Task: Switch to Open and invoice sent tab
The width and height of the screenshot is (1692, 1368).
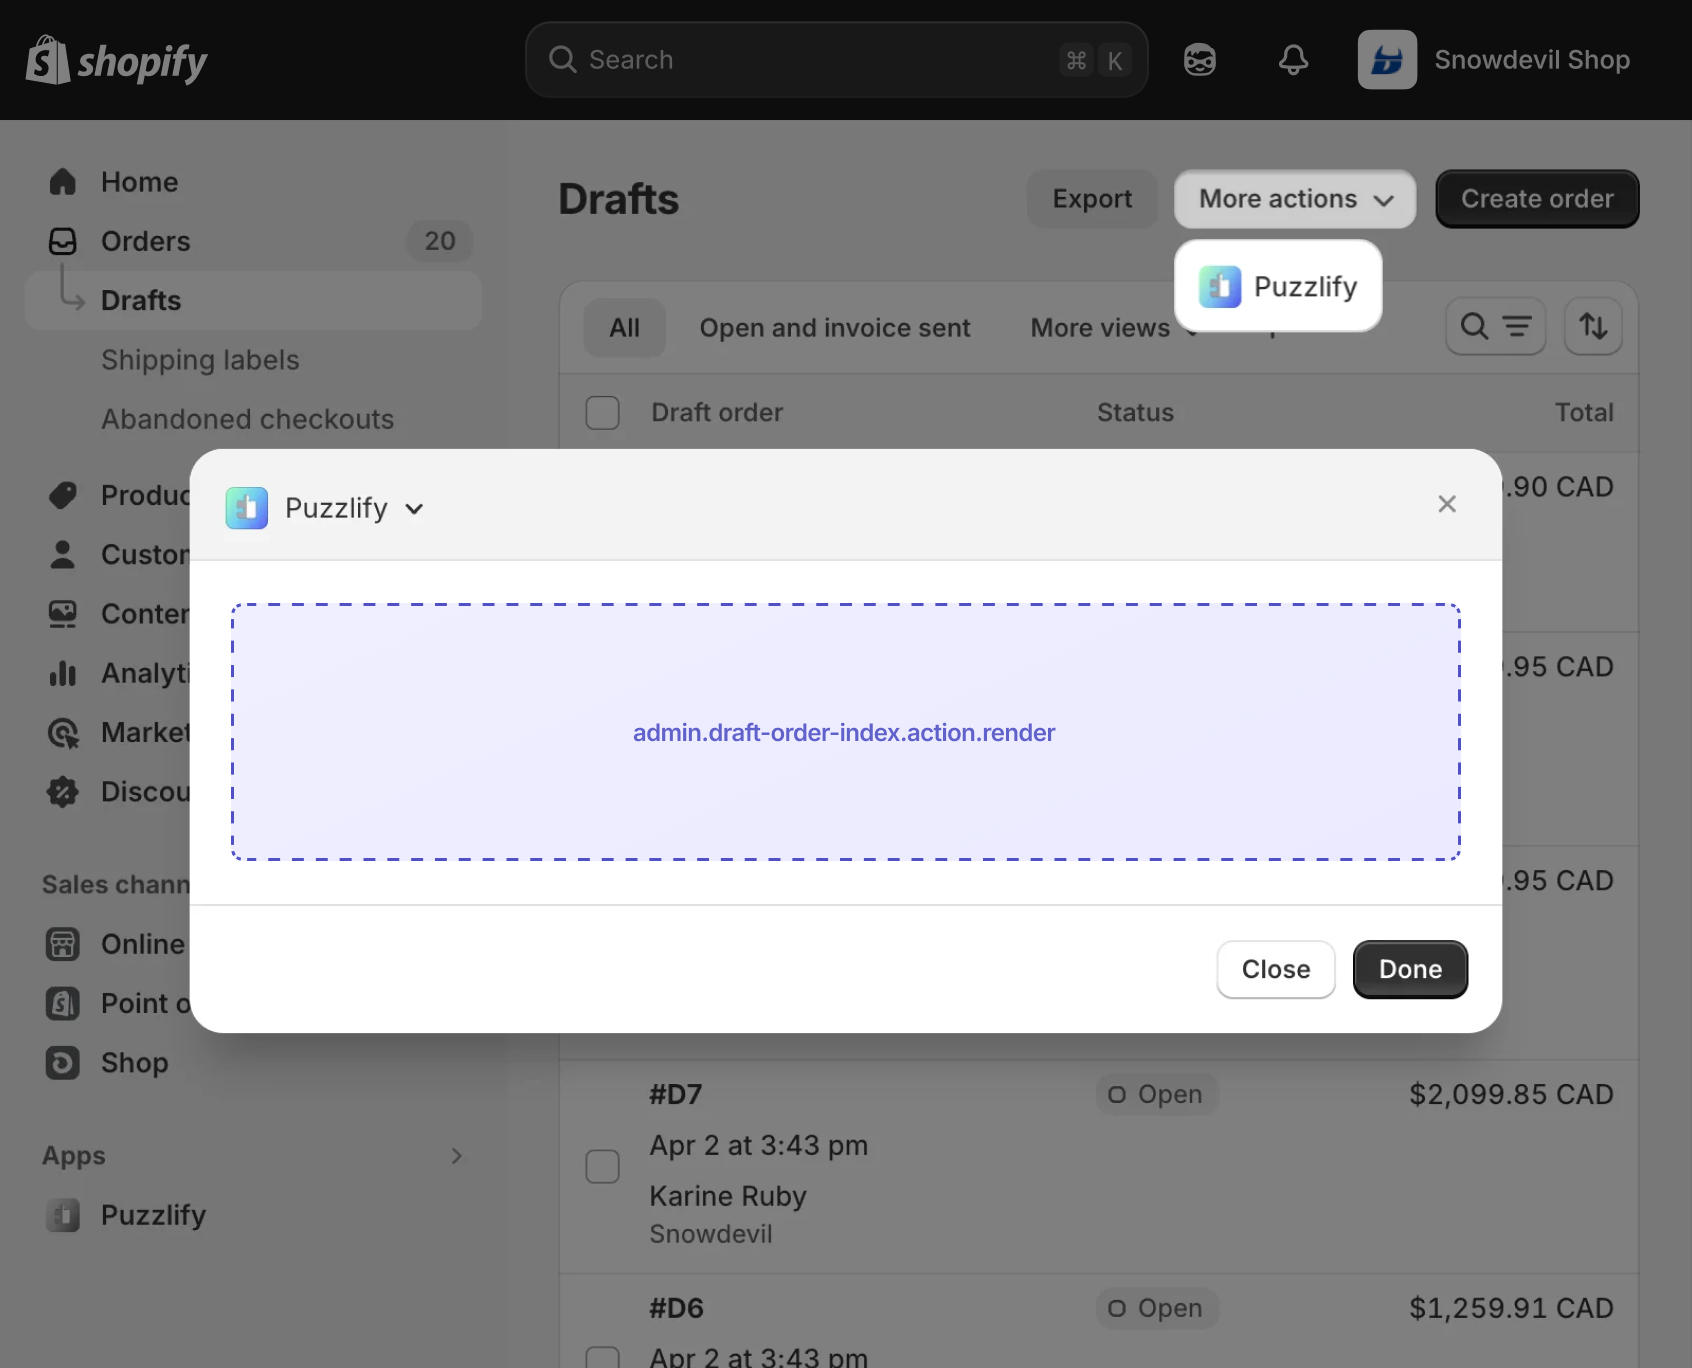Action: point(835,328)
